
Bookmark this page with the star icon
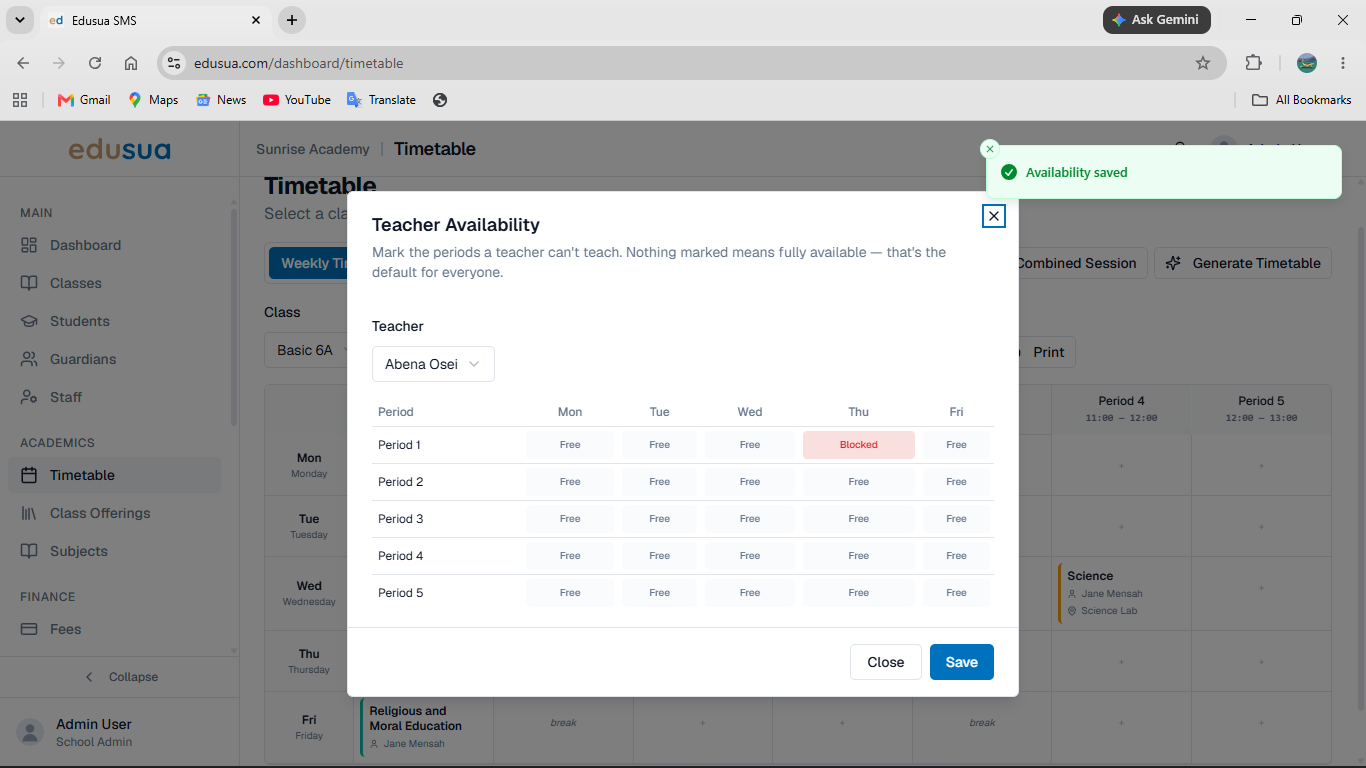point(1203,63)
